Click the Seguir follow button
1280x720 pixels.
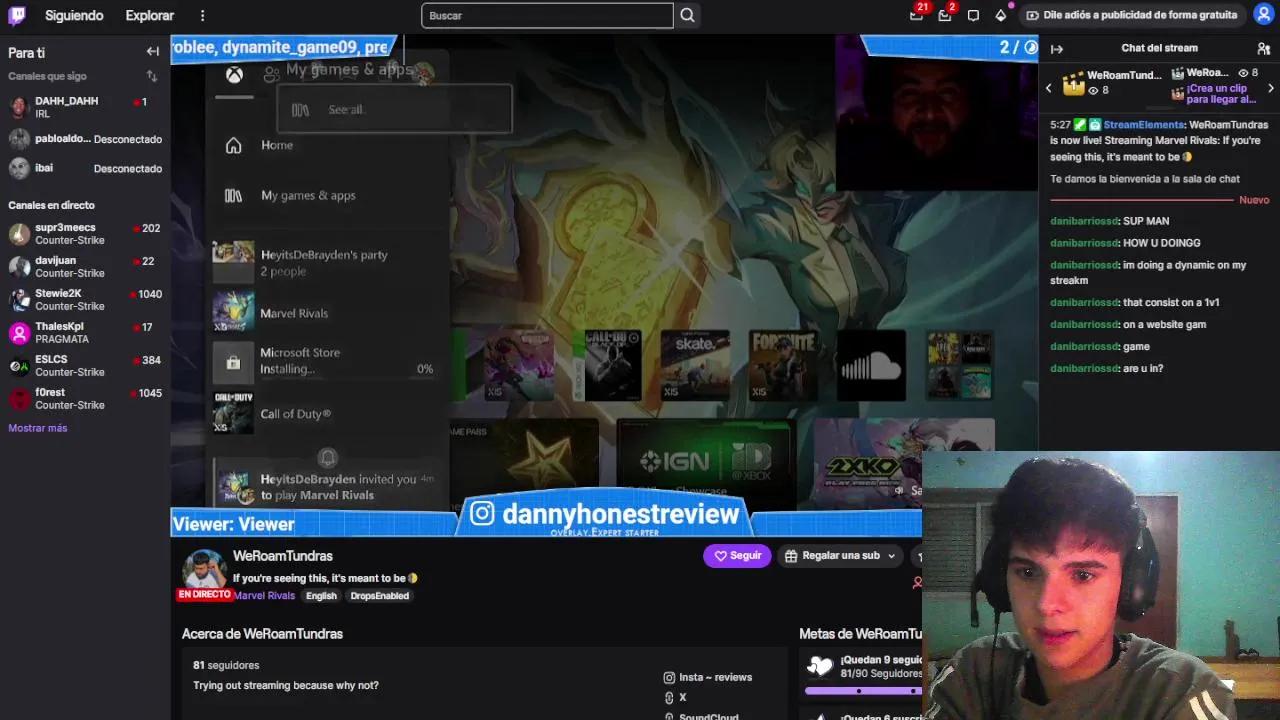pyautogui.click(x=737, y=556)
